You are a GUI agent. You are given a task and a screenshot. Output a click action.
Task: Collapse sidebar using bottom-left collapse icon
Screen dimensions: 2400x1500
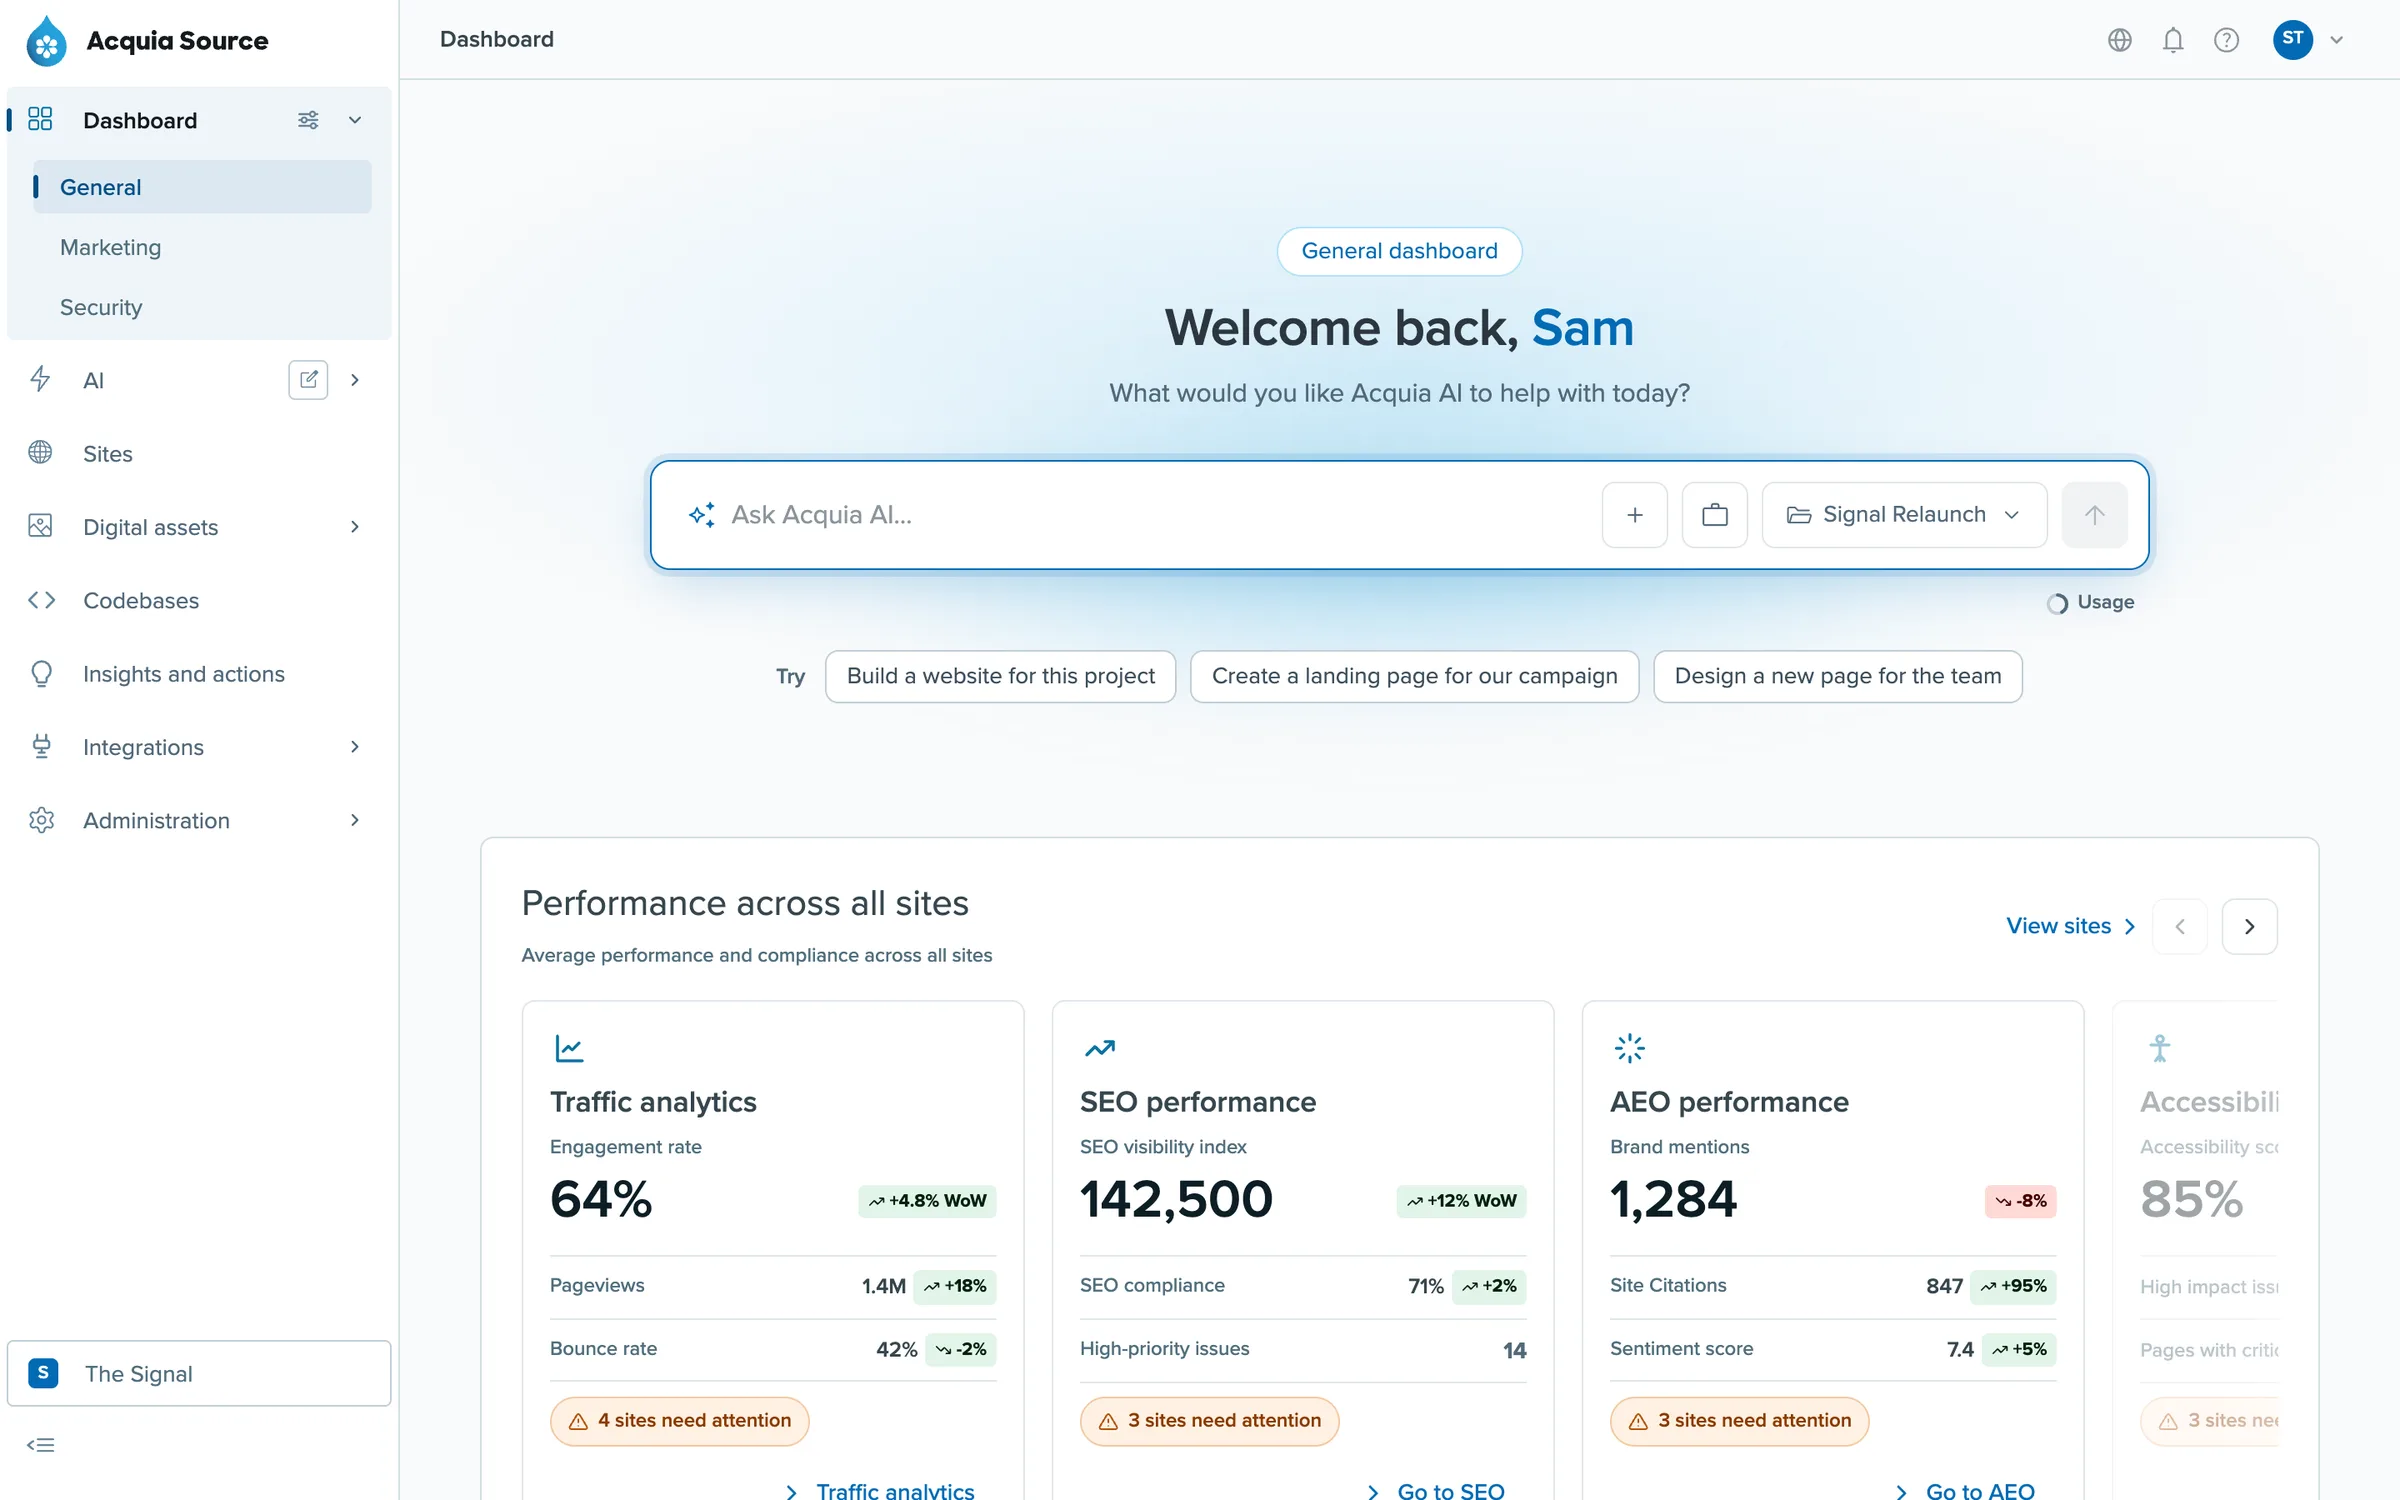[41, 1445]
